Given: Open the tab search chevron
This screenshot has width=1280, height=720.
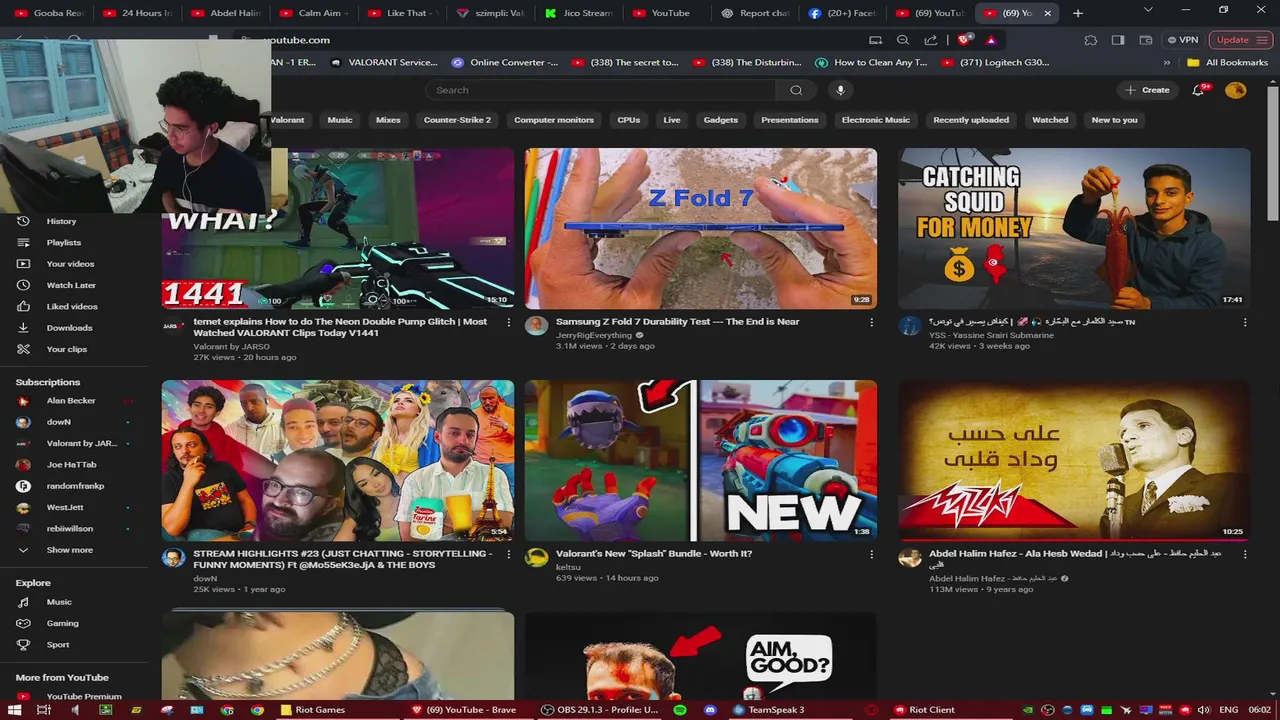Looking at the screenshot, I should [1148, 11].
